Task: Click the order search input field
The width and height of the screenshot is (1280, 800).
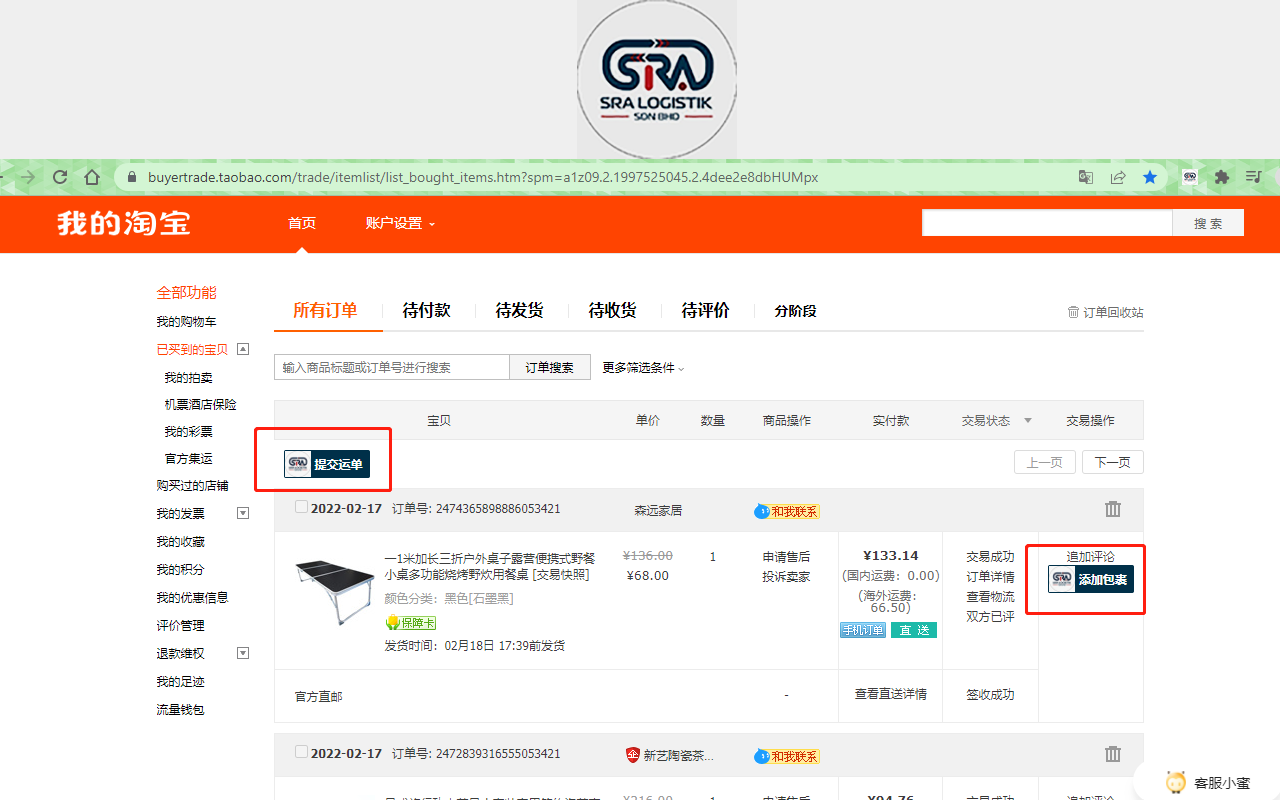Action: click(392, 367)
